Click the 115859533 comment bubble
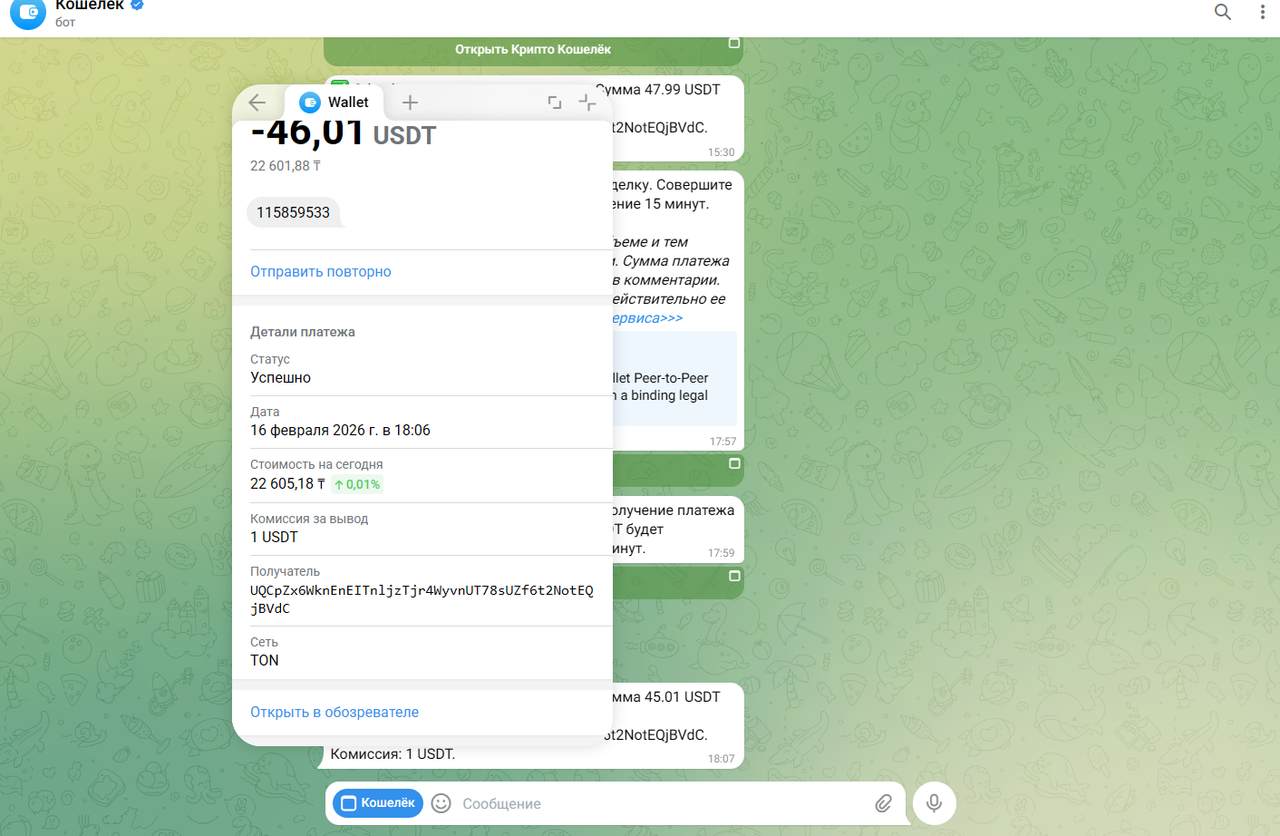 click(x=294, y=212)
